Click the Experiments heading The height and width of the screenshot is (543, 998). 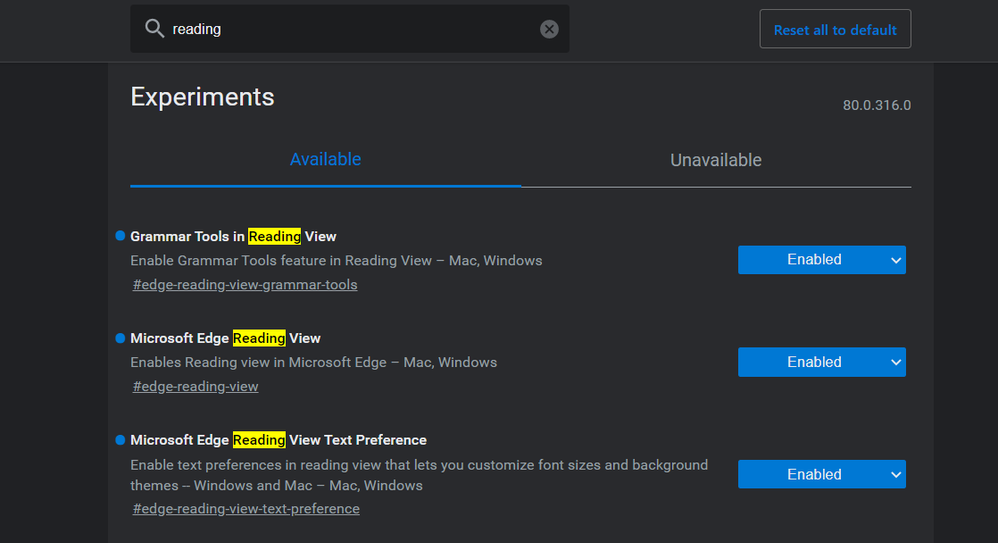(202, 97)
